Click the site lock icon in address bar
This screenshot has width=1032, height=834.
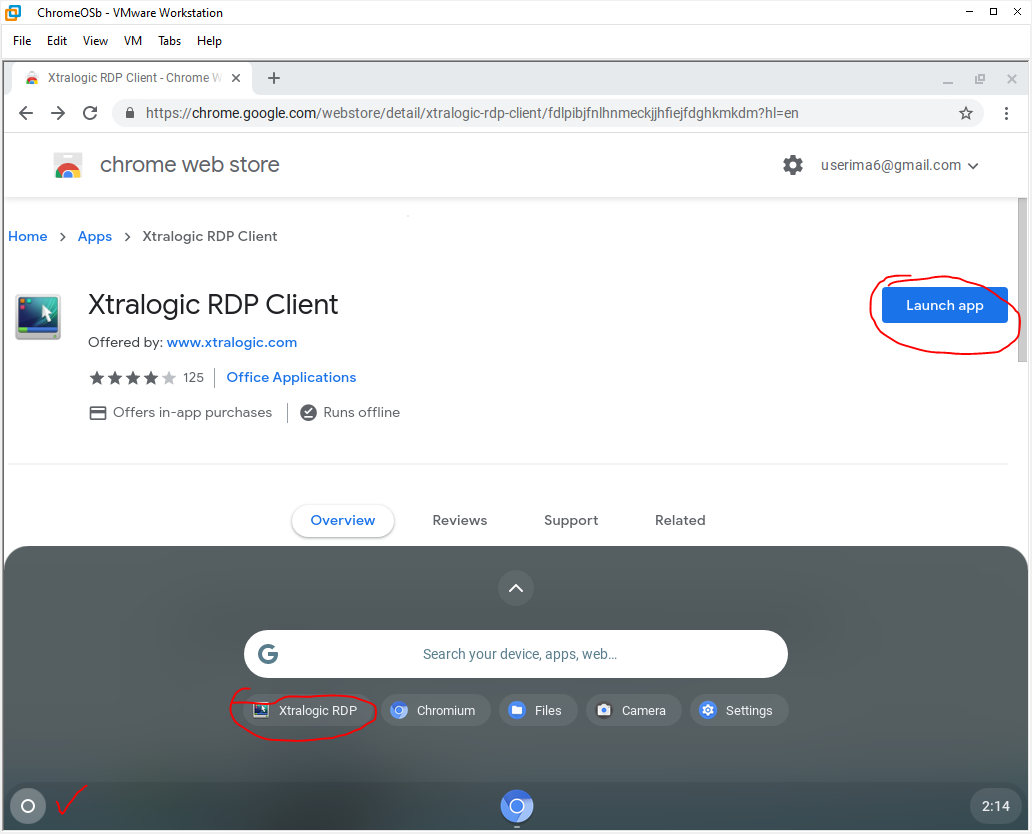click(x=130, y=113)
